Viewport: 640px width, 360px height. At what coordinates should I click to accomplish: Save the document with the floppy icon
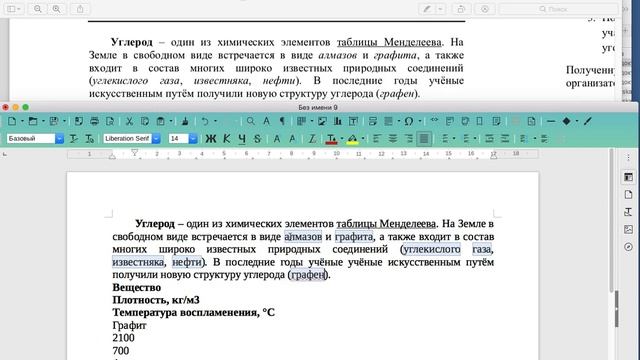point(54,121)
